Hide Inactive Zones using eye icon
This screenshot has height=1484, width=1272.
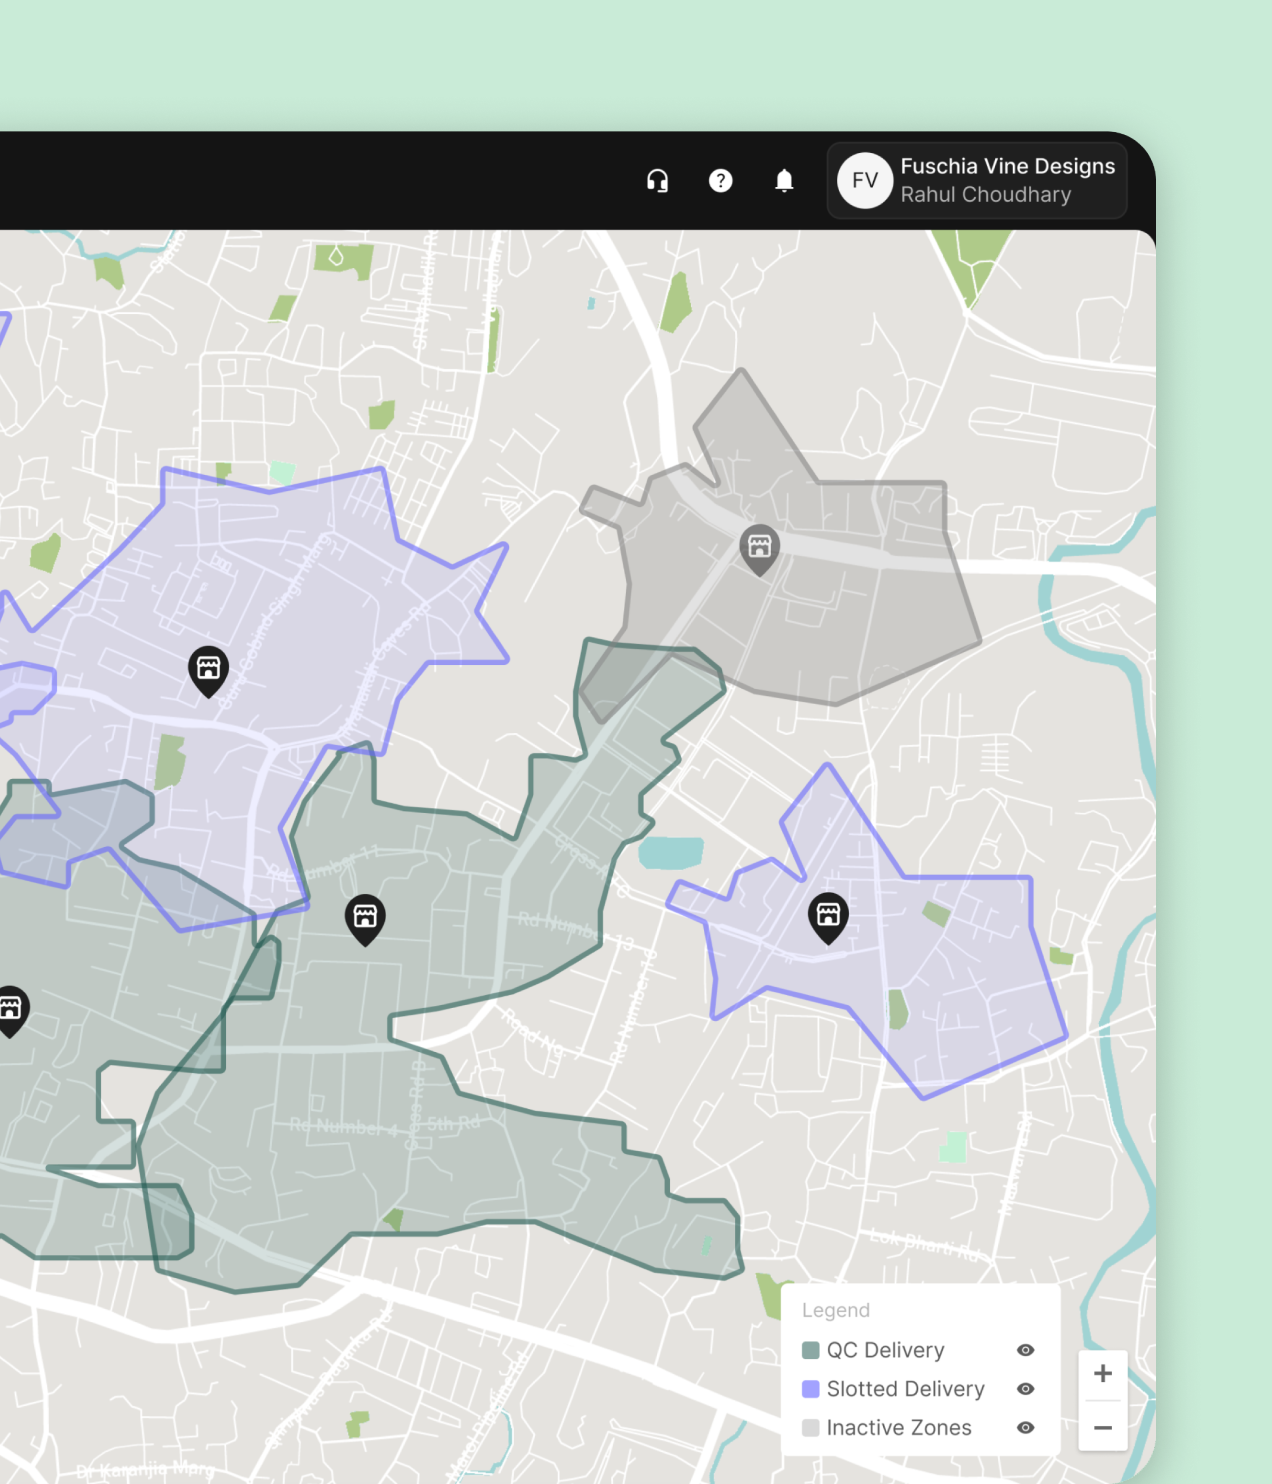coord(1025,1428)
